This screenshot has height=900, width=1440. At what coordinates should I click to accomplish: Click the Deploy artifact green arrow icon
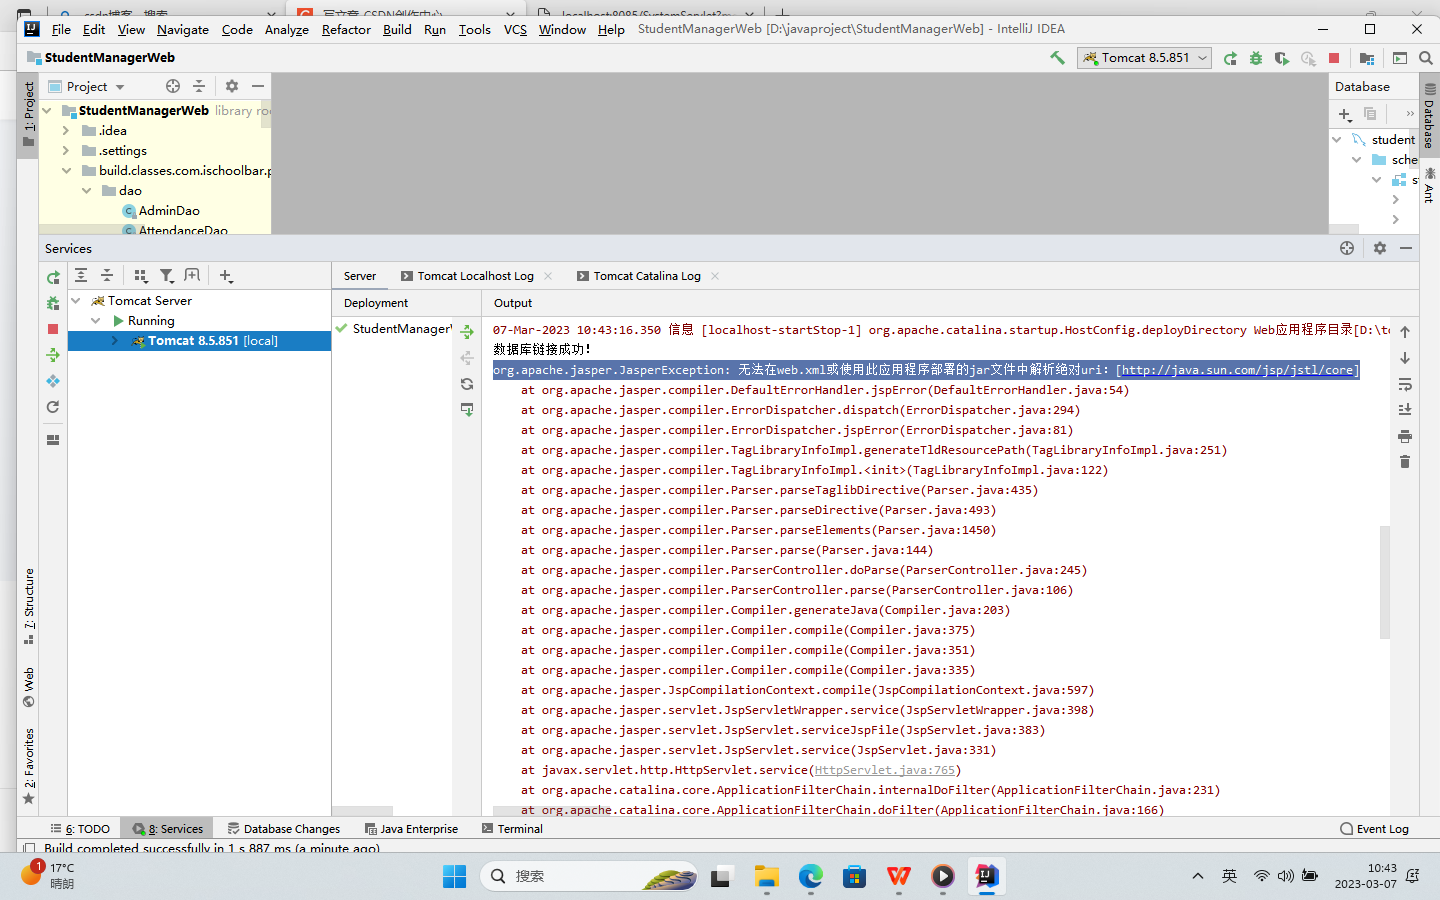pyautogui.click(x=467, y=332)
